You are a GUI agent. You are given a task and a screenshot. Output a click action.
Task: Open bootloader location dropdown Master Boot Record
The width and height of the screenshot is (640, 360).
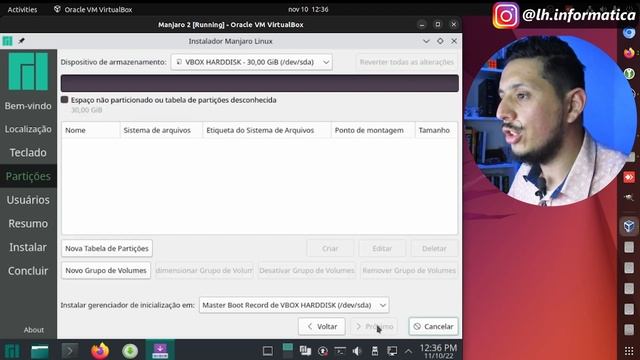pos(294,305)
